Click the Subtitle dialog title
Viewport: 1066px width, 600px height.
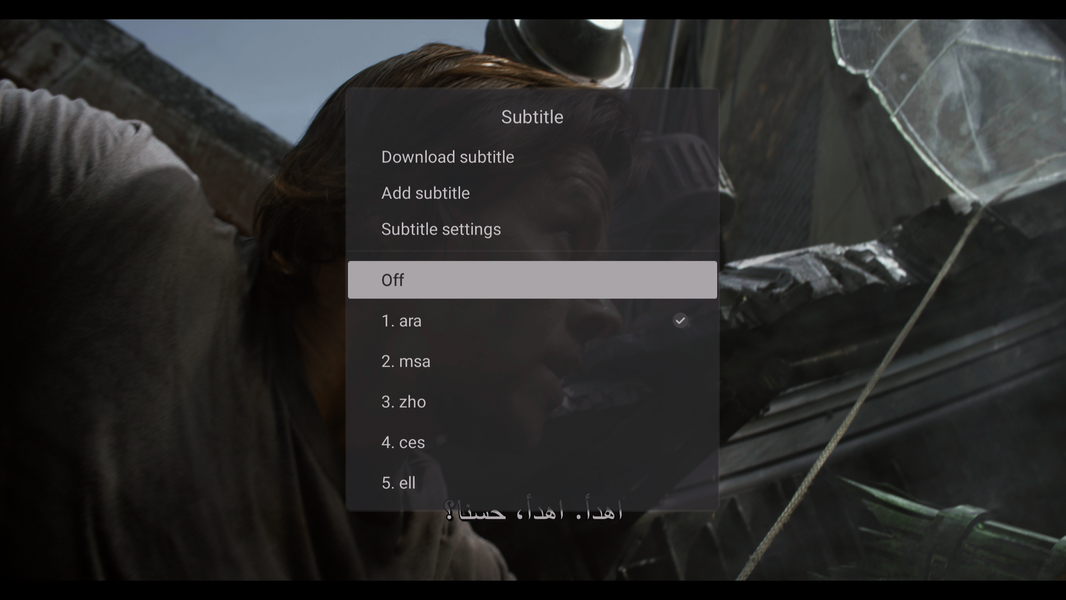click(x=532, y=117)
